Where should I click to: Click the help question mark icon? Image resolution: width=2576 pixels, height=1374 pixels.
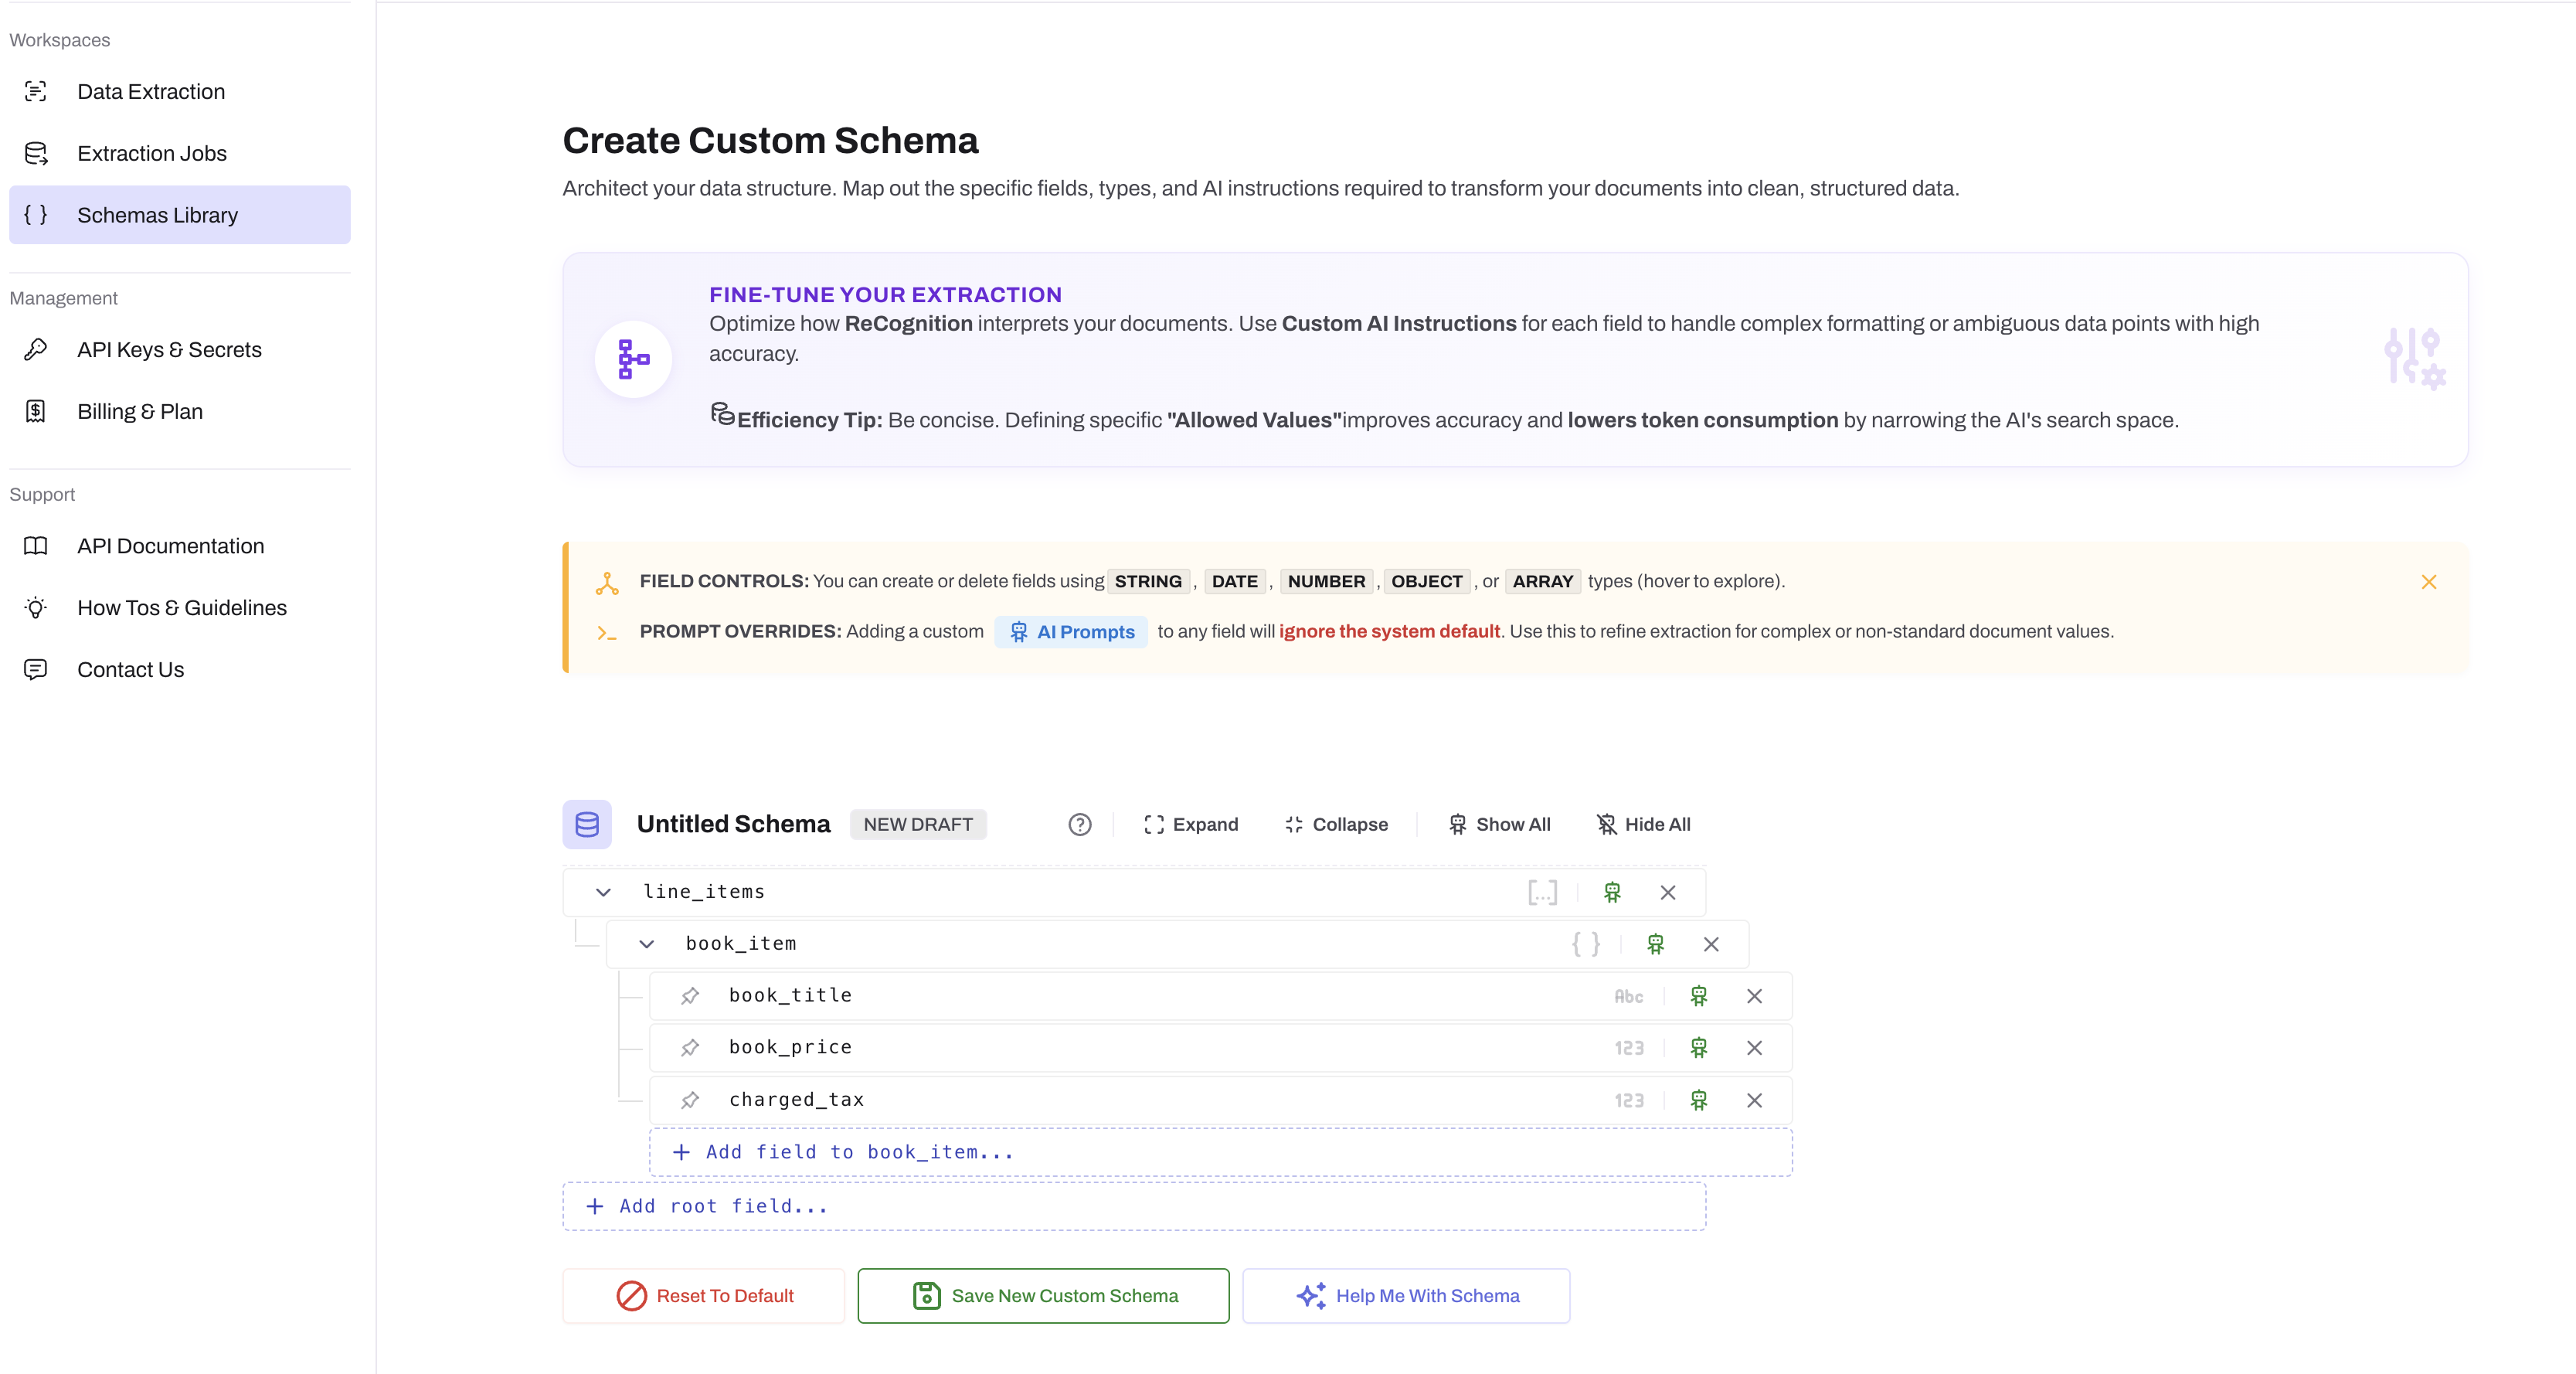[x=1079, y=824]
